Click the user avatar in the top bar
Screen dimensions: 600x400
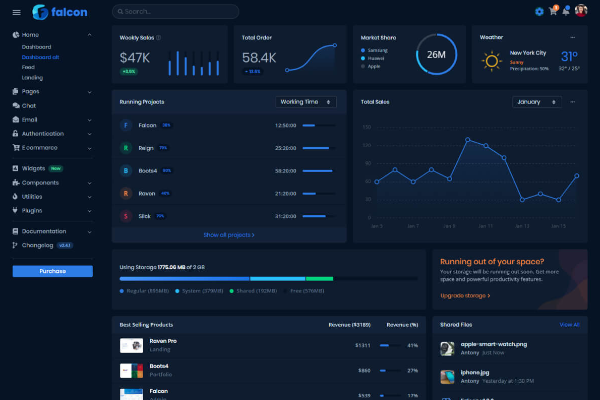click(580, 12)
